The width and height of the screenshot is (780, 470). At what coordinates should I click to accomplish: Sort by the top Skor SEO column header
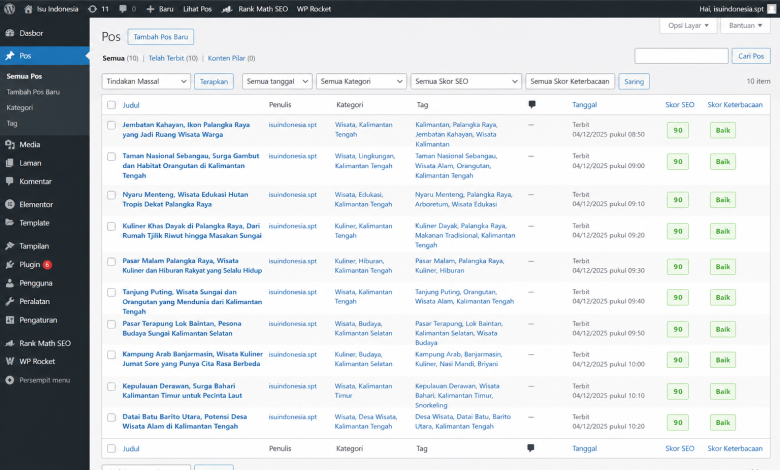[x=680, y=105]
